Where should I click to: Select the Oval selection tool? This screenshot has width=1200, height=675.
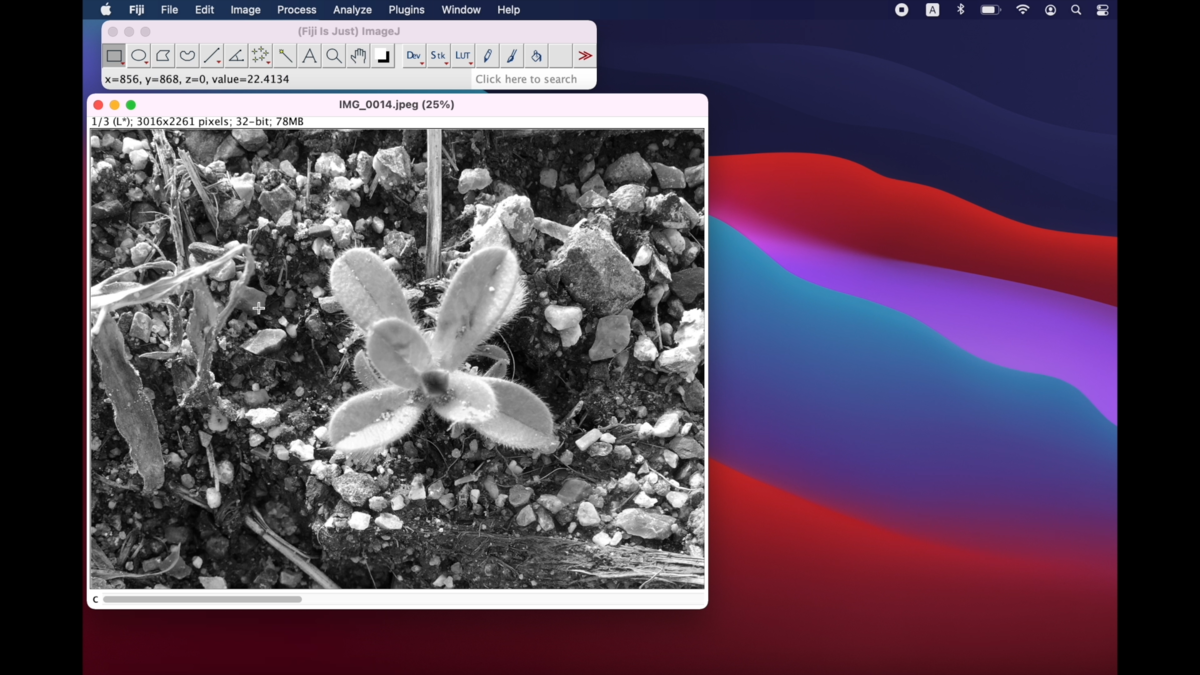point(139,56)
